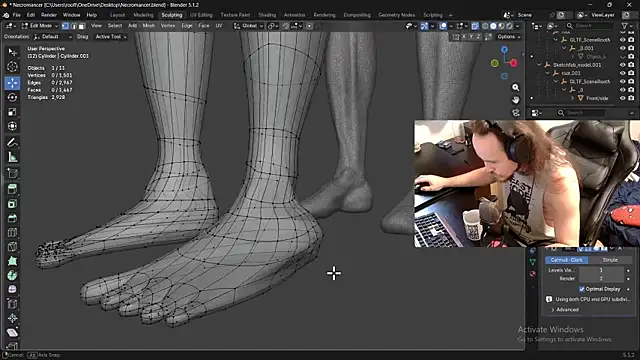Toggle viewport gizmos button
The height and width of the screenshot is (360, 640).
pos(424,26)
